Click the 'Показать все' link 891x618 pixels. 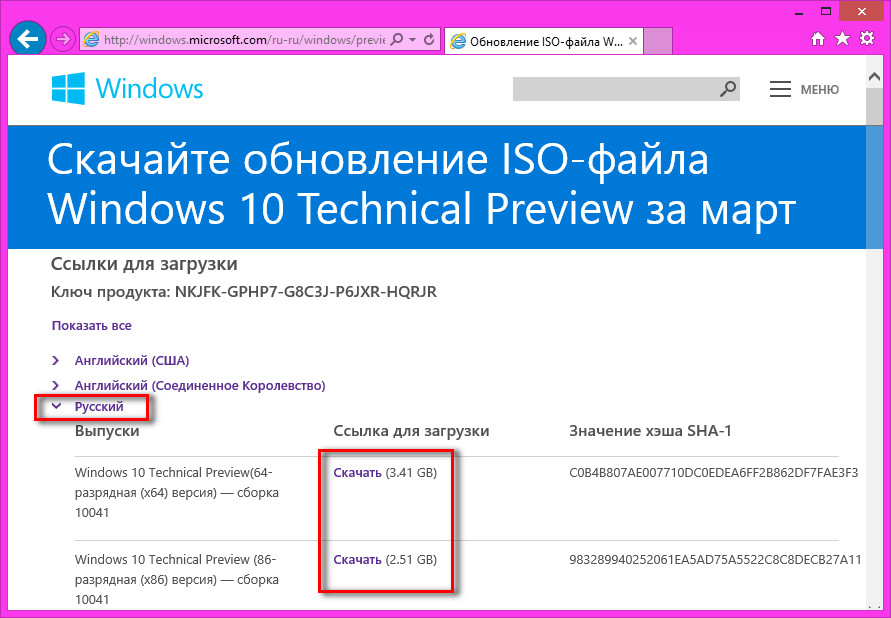[x=91, y=325]
